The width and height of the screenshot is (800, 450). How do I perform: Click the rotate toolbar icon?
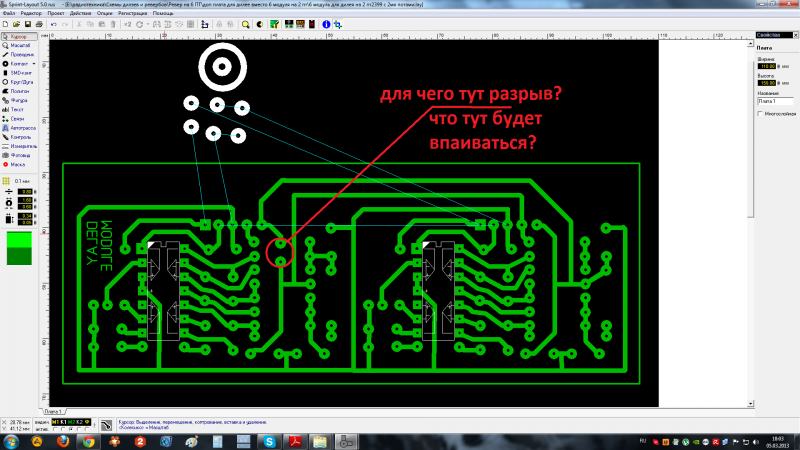click(139, 24)
